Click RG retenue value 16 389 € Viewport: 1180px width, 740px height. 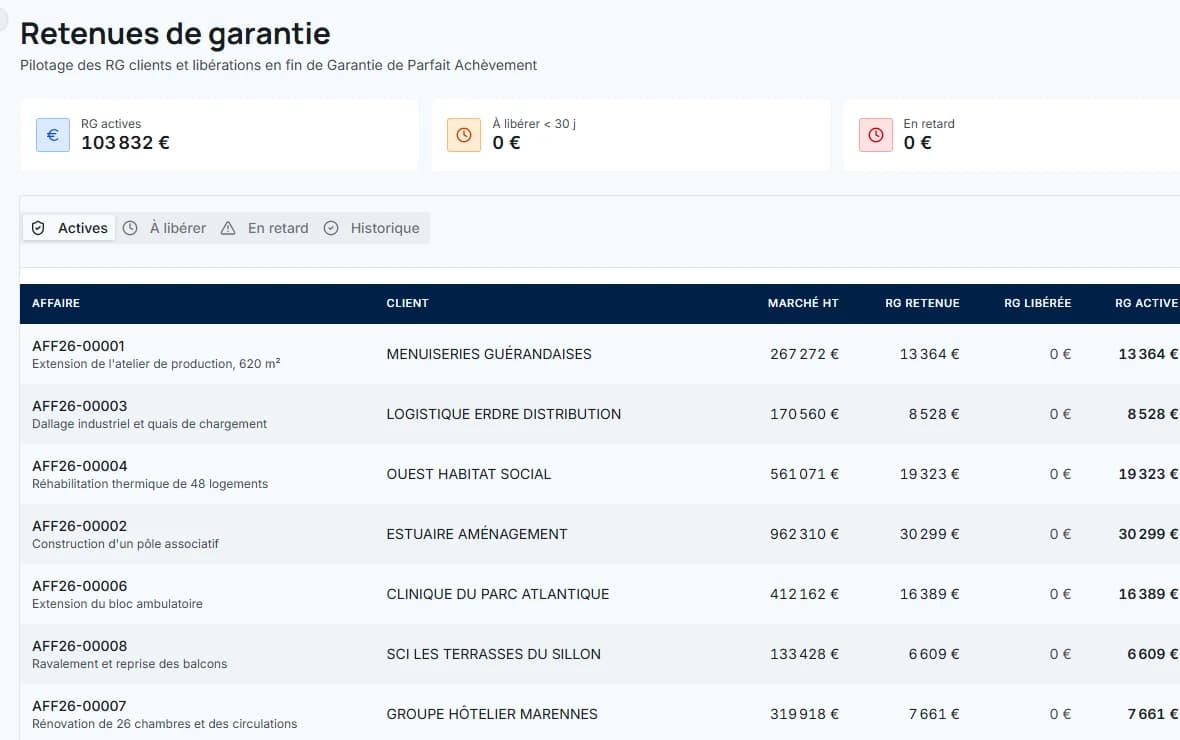[929, 595]
